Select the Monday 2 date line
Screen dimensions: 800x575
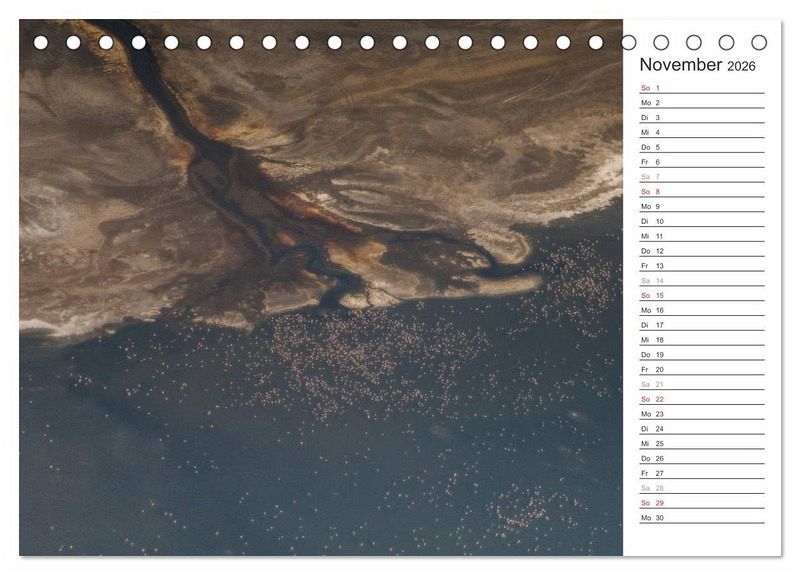click(701, 103)
